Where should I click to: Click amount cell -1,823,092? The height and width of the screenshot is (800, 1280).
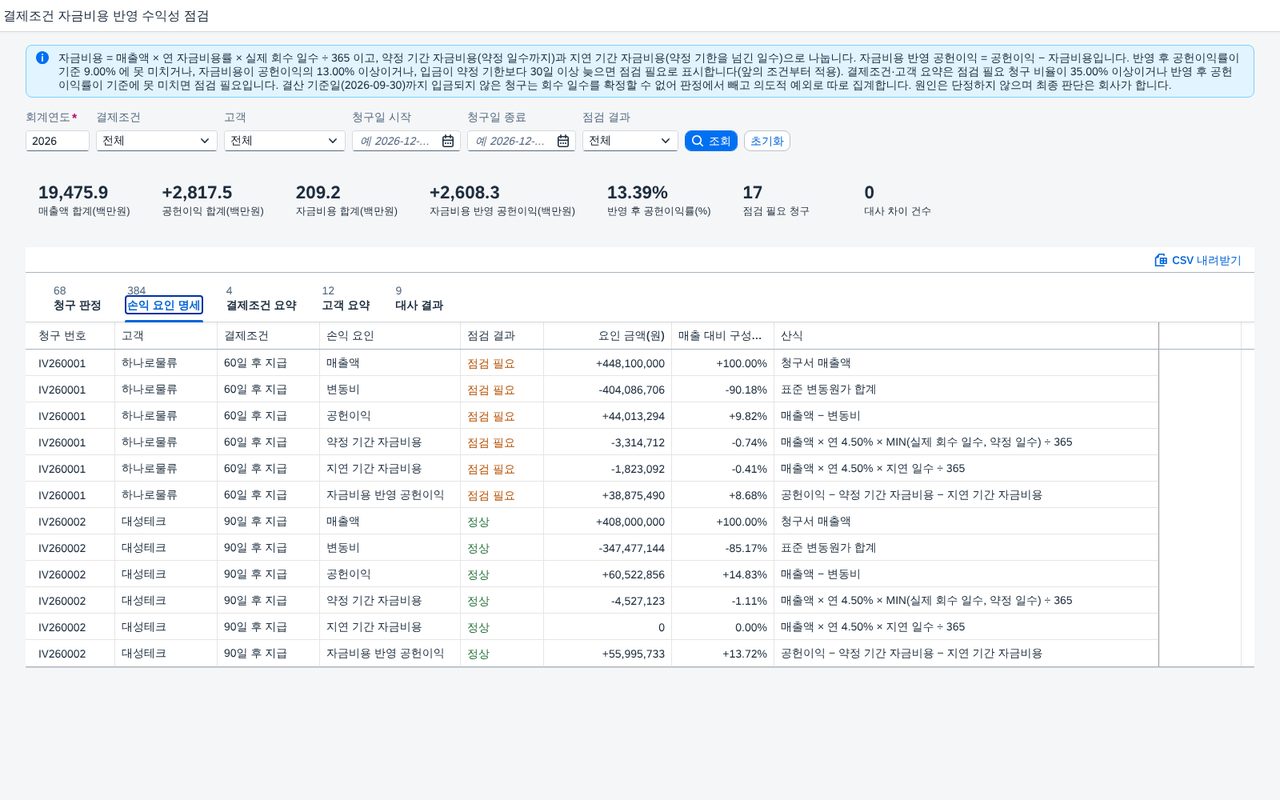click(638, 469)
